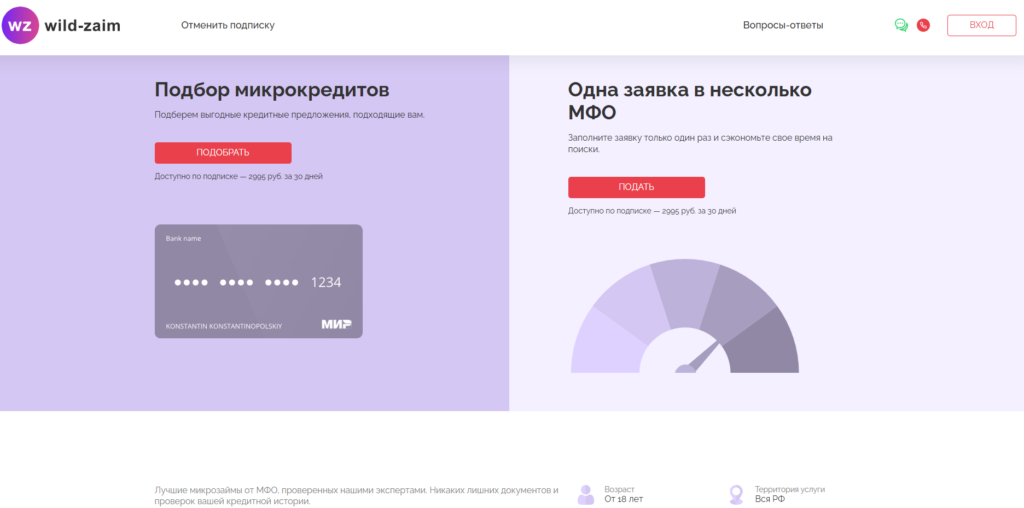
Task: Click cardholder name KONSTANTIN KONSTANTINOPOLSKIY
Action: (x=224, y=326)
